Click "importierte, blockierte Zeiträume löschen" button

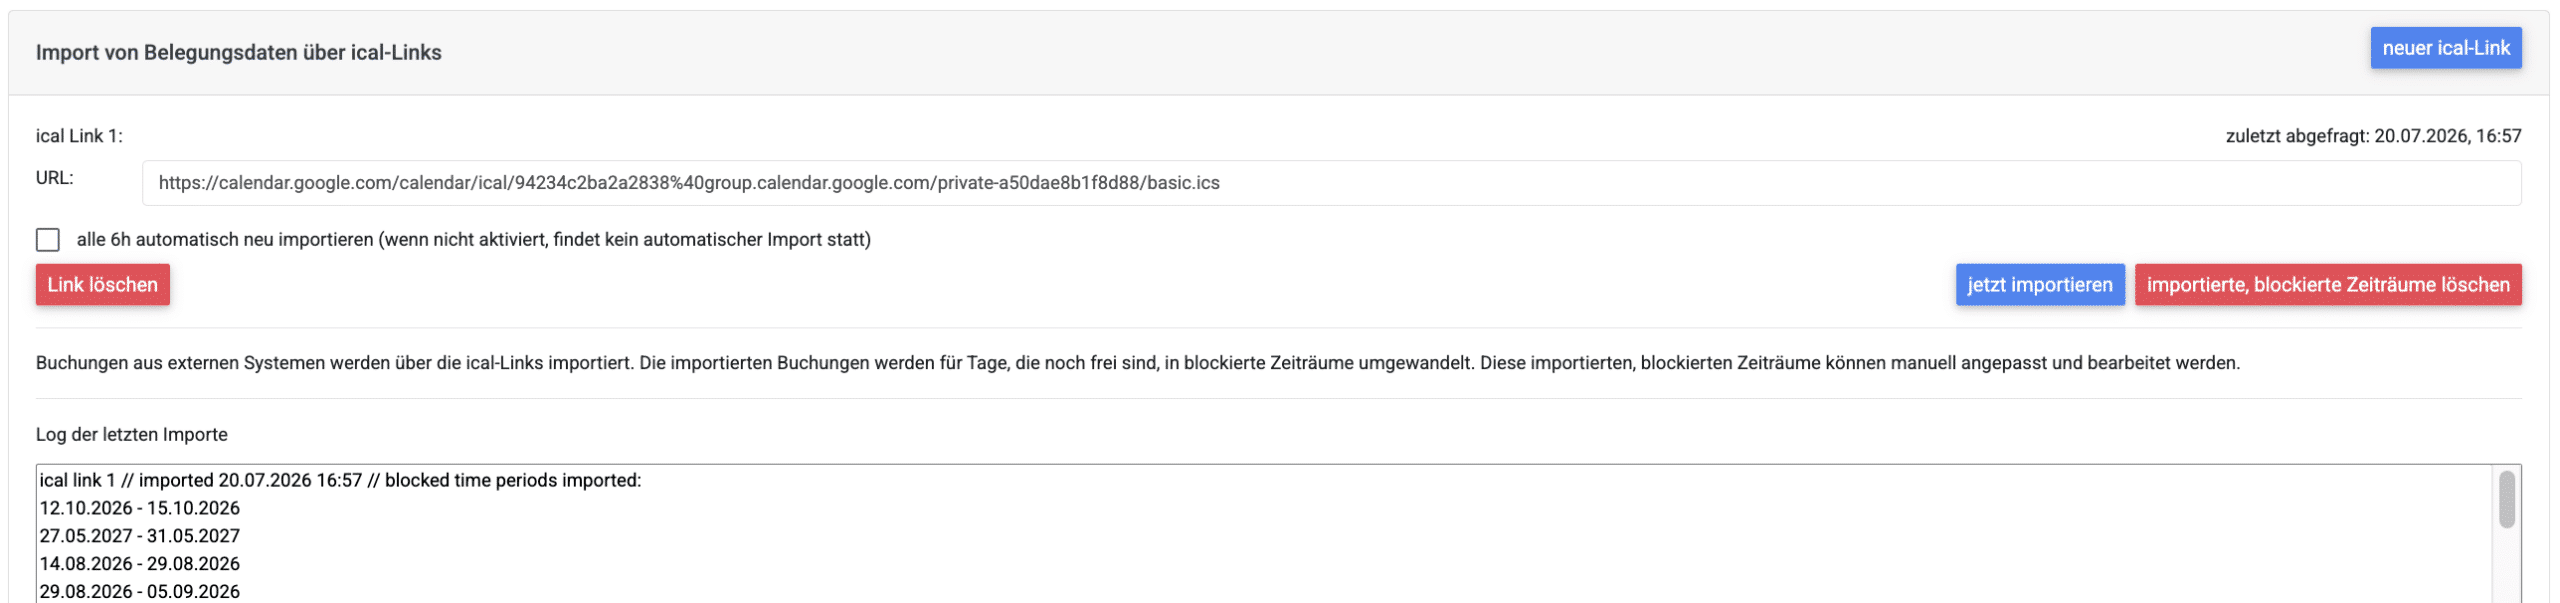(x=2327, y=285)
